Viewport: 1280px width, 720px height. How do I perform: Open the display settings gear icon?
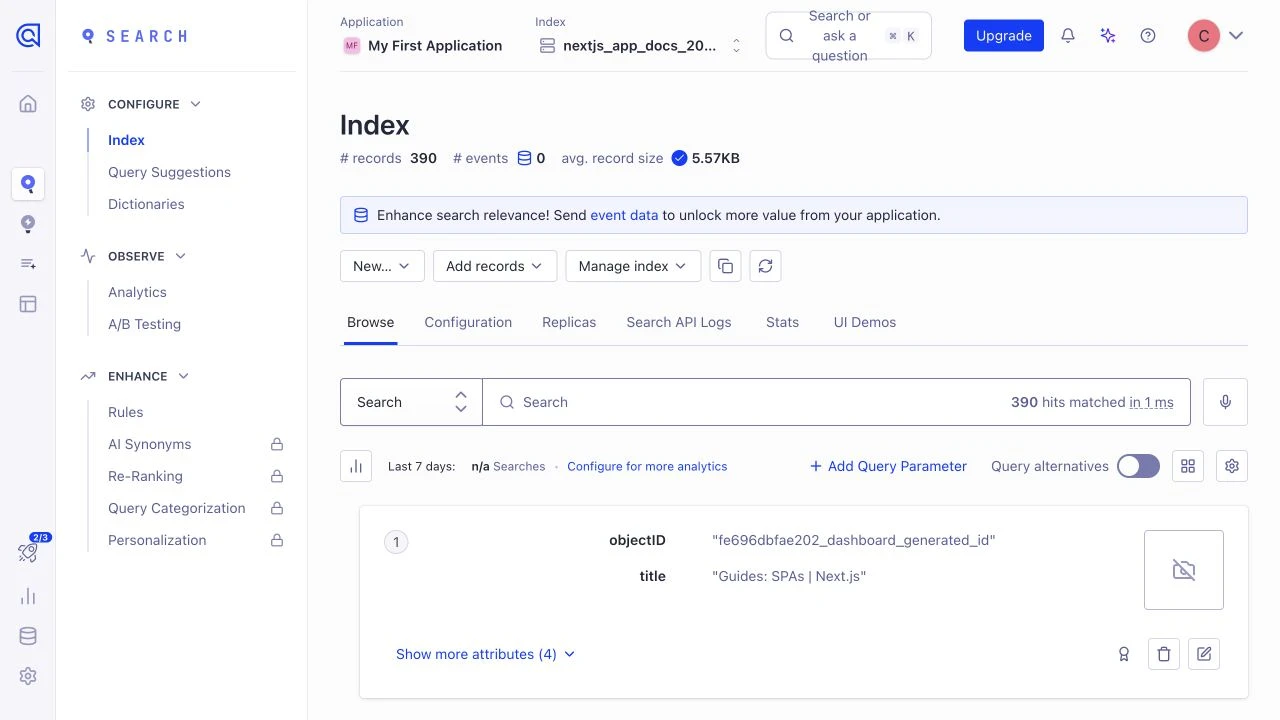(x=1232, y=466)
